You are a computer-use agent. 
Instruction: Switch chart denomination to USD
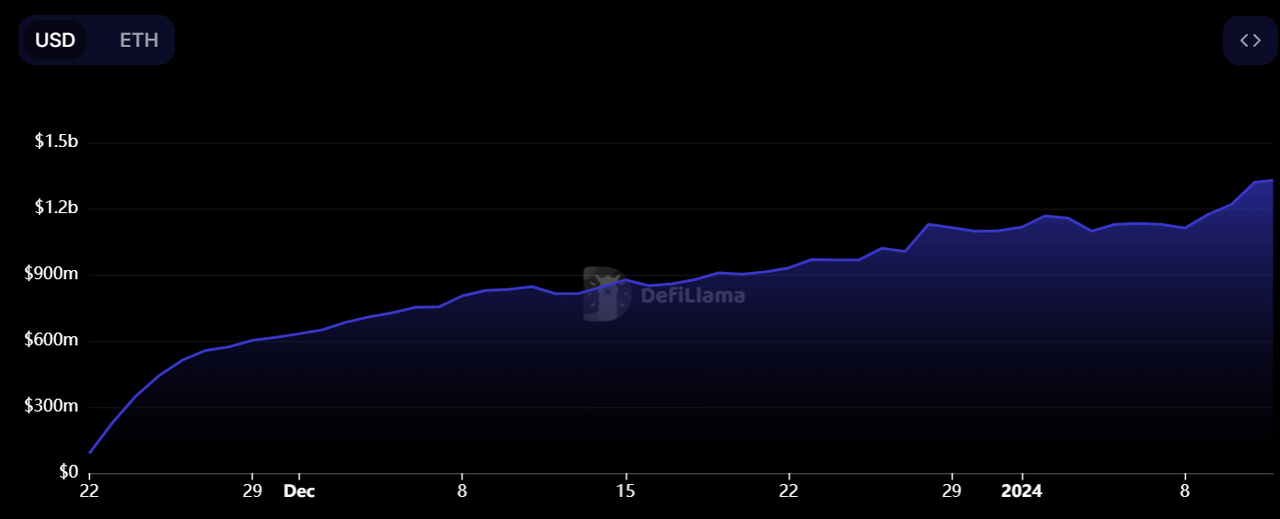pyautogui.click(x=55, y=40)
